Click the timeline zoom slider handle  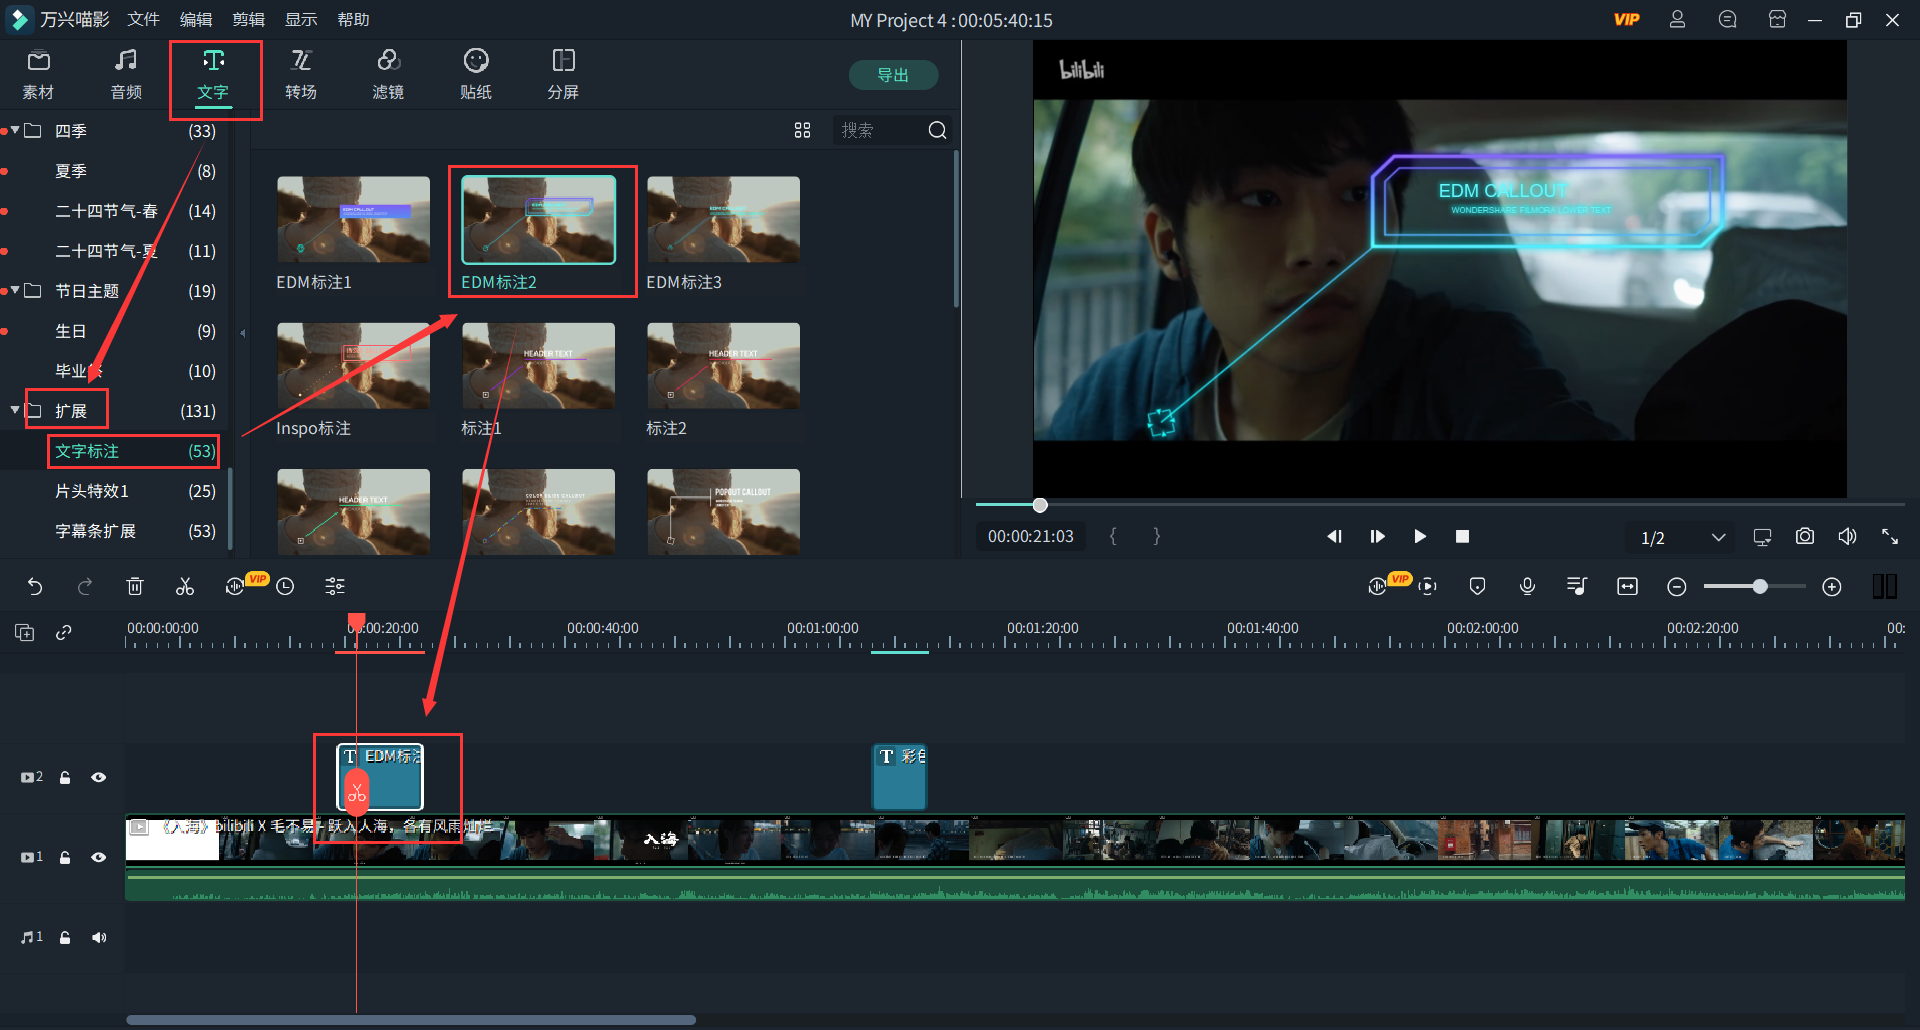pos(1760,587)
